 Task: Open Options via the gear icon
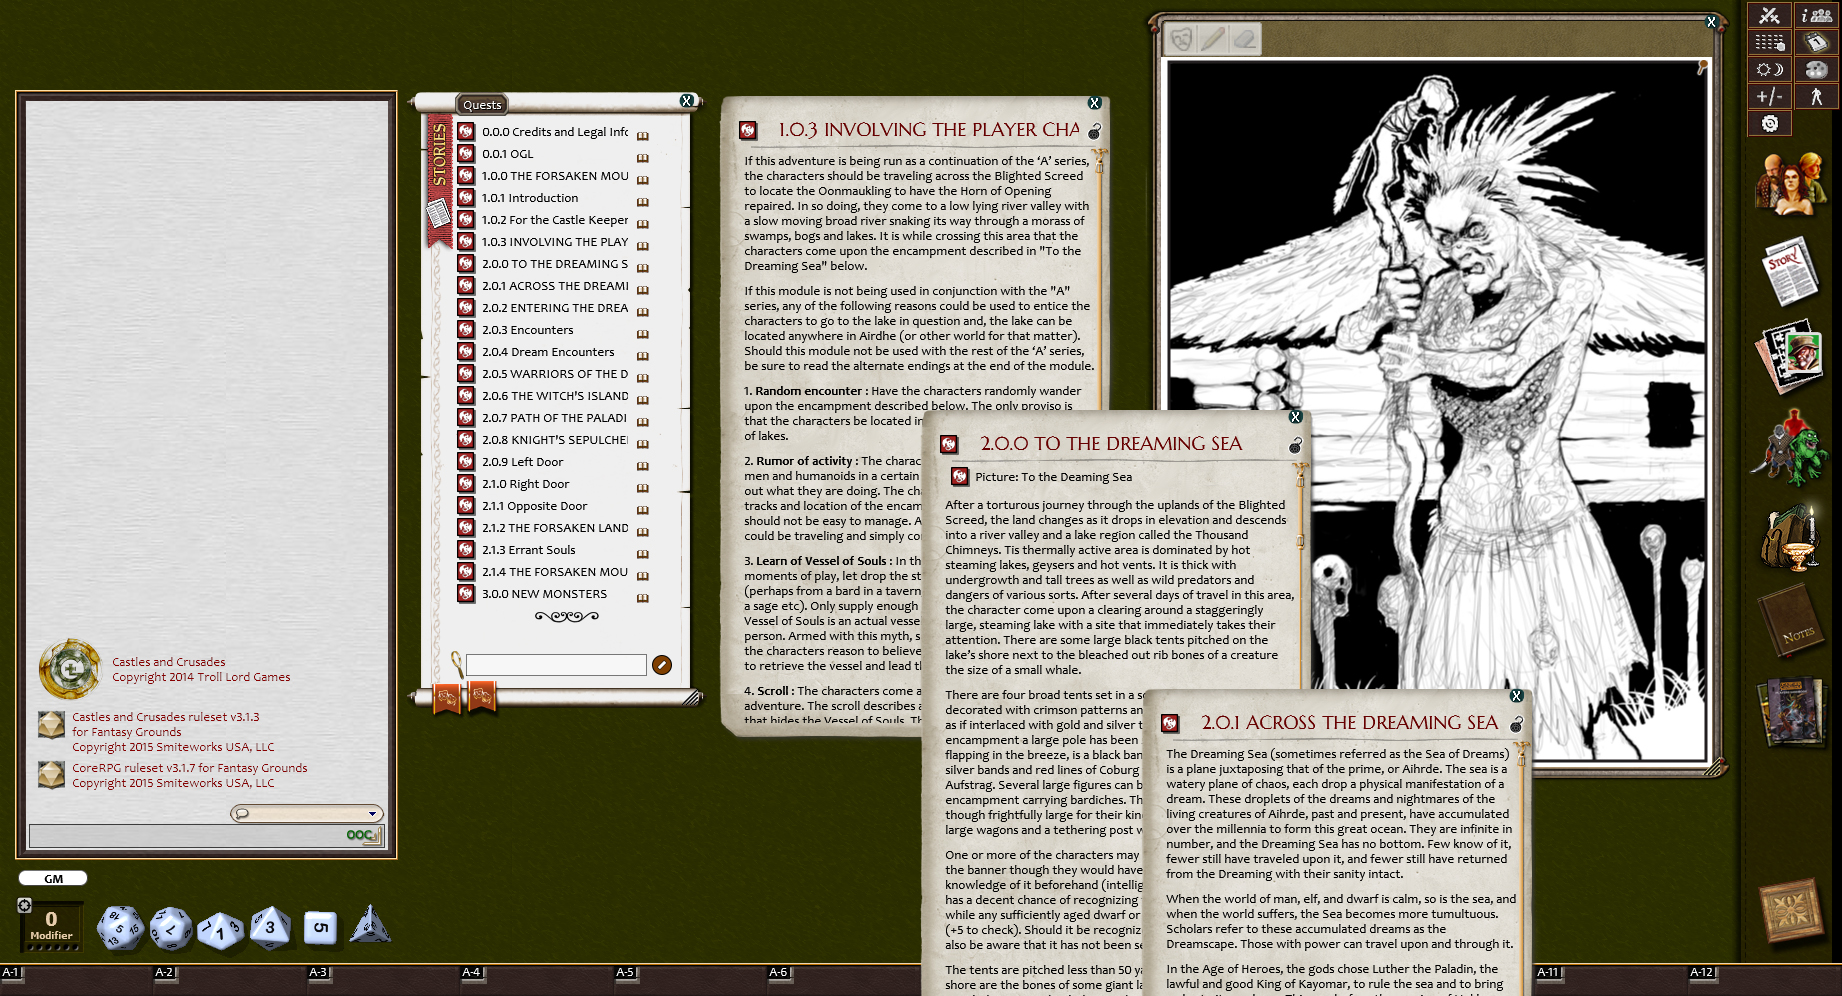(1769, 122)
